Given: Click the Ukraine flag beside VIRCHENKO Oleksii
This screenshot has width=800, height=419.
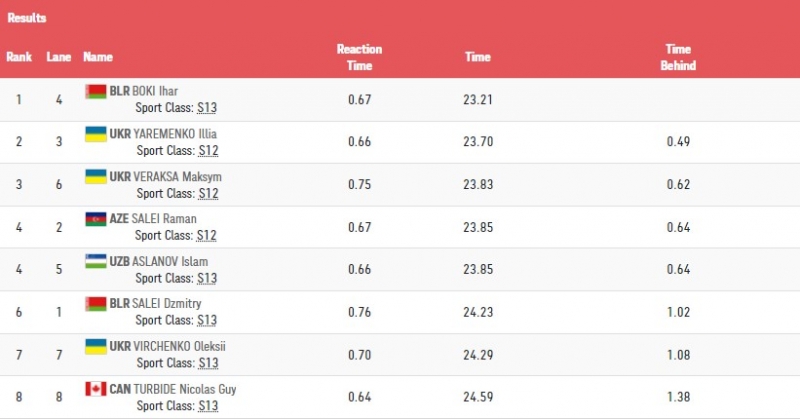Looking at the screenshot, I should [95, 345].
